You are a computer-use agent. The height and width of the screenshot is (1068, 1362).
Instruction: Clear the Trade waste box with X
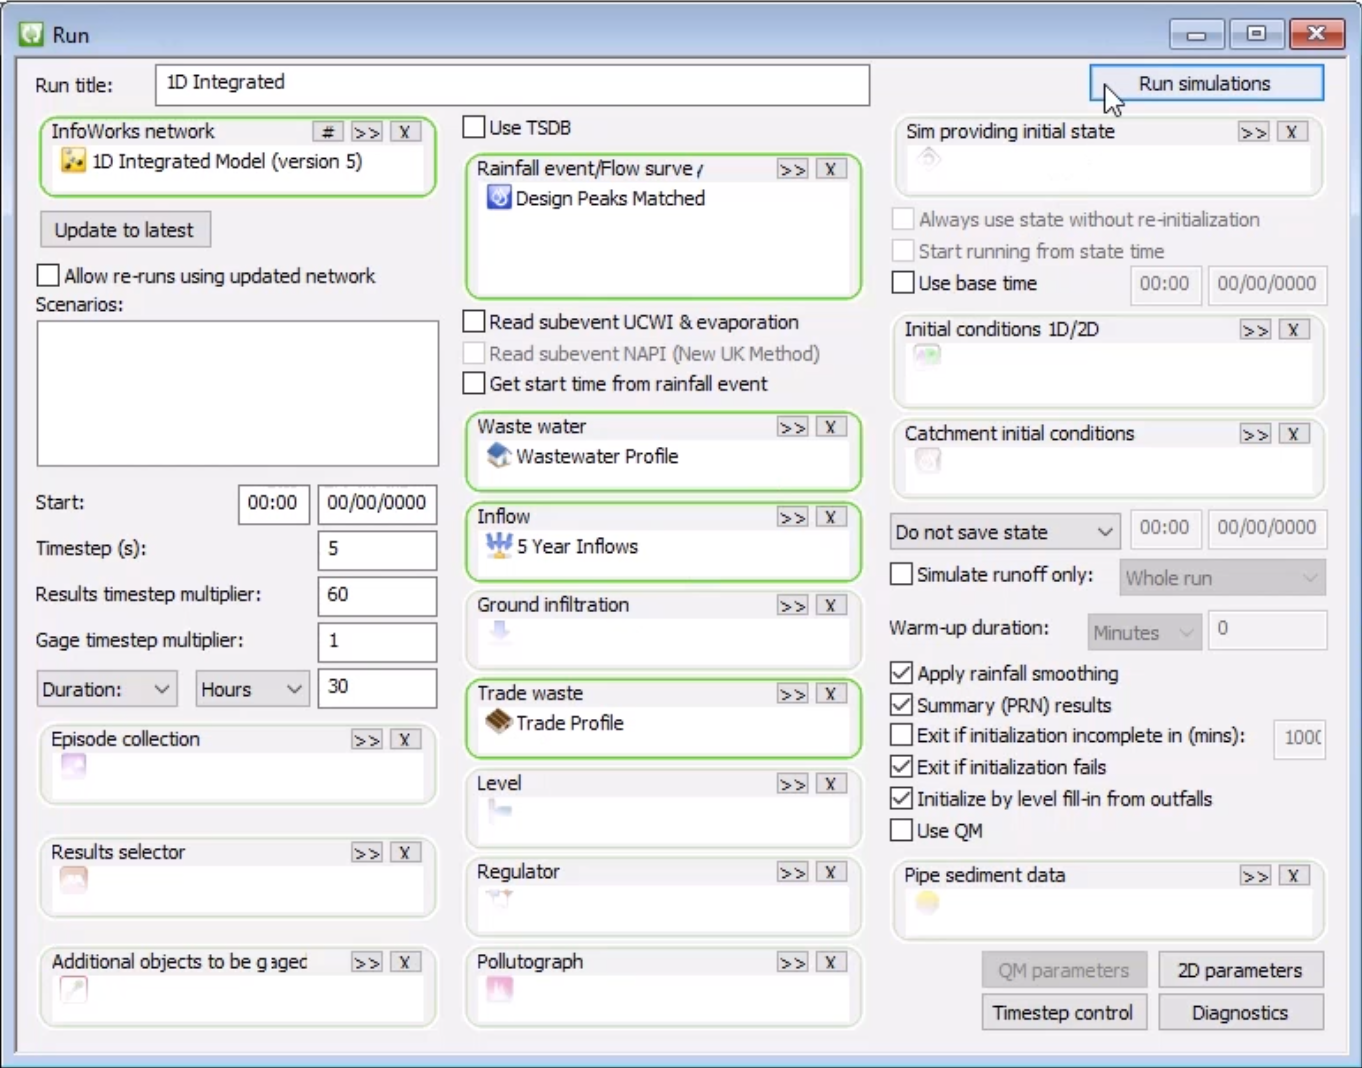pyautogui.click(x=831, y=694)
